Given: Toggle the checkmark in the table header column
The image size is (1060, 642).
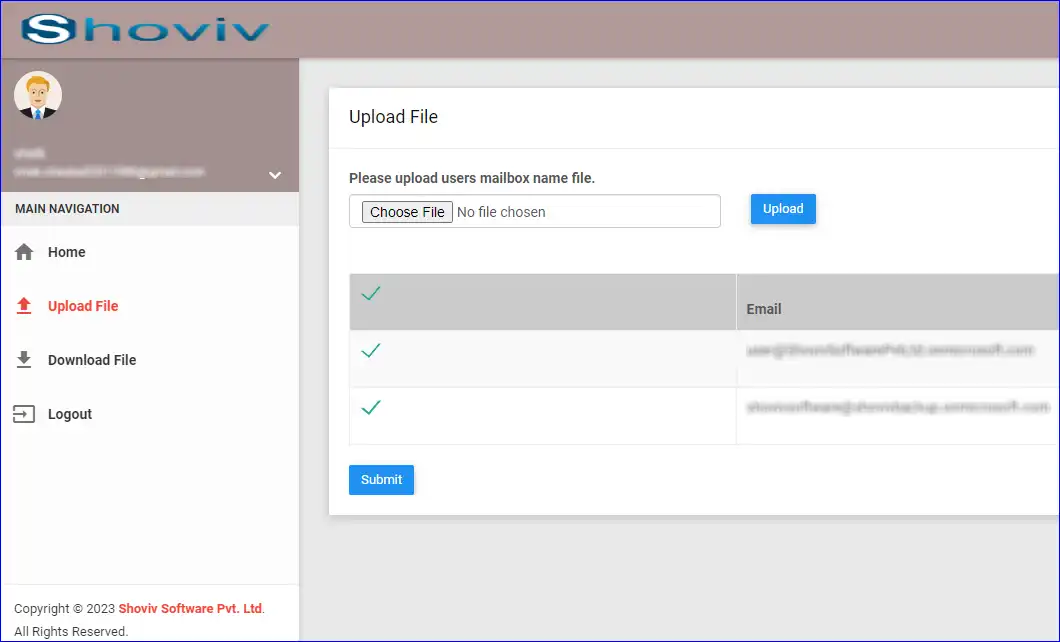Looking at the screenshot, I should [371, 294].
